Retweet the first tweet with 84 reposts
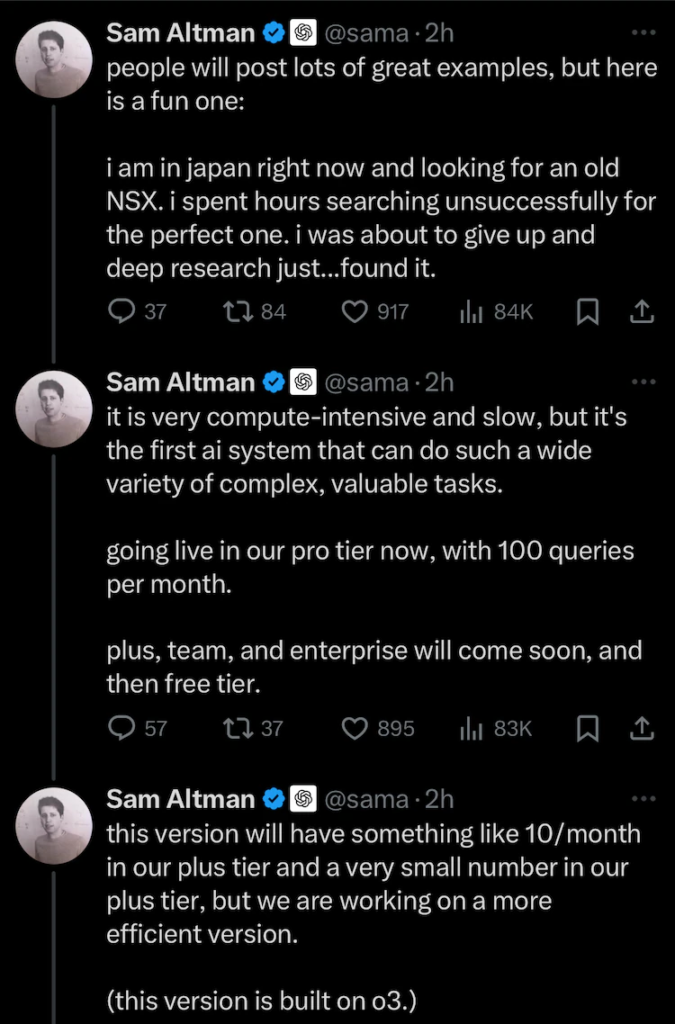 pyautogui.click(x=238, y=312)
